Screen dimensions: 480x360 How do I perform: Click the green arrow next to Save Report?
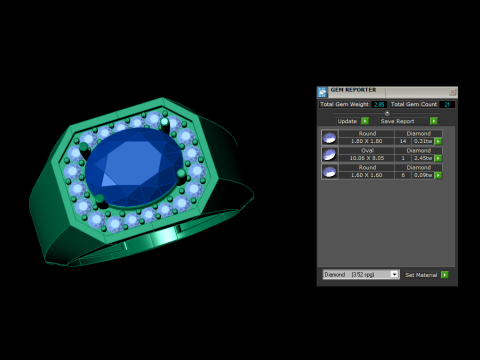(x=434, y=121)
